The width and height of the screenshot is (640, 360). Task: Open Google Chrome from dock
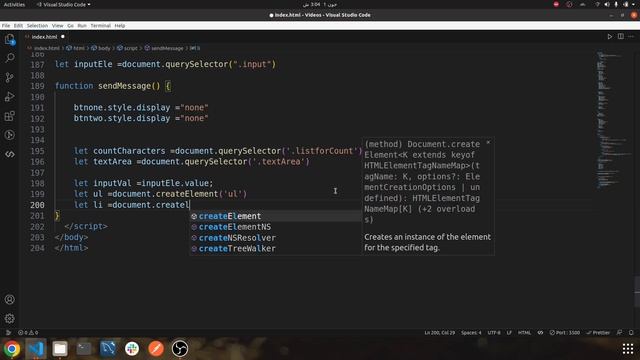(12, 349)
